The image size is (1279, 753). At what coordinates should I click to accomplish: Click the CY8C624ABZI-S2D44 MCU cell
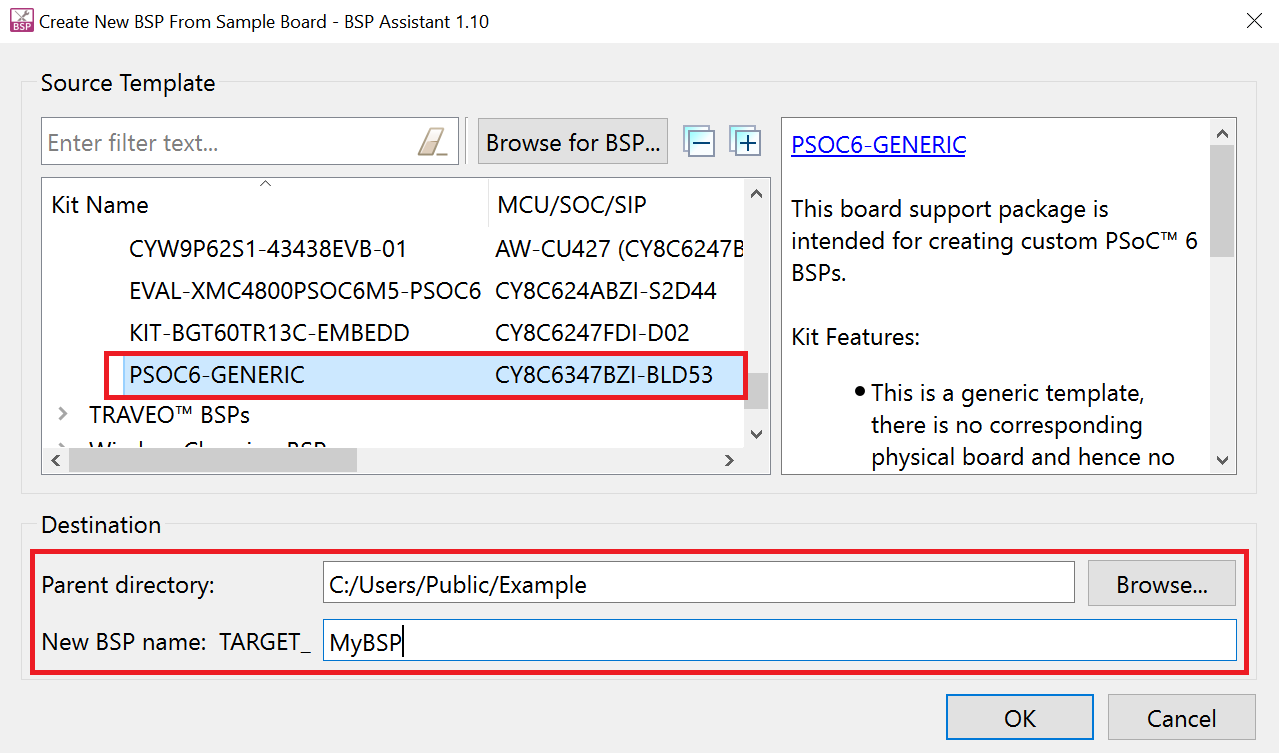pos(606,291)
